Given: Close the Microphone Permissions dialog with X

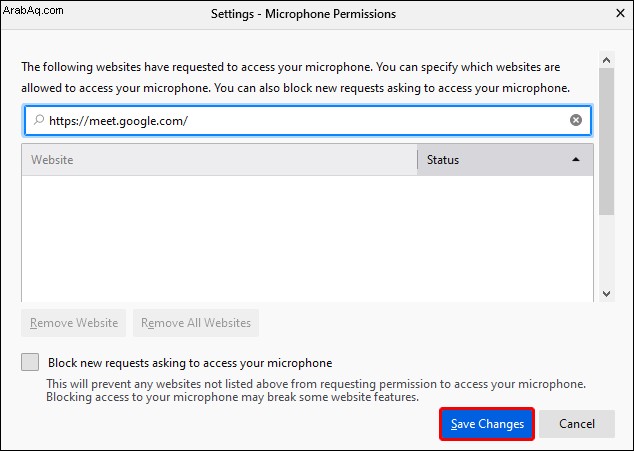Looking at the screenshot, I should [620, 13].
